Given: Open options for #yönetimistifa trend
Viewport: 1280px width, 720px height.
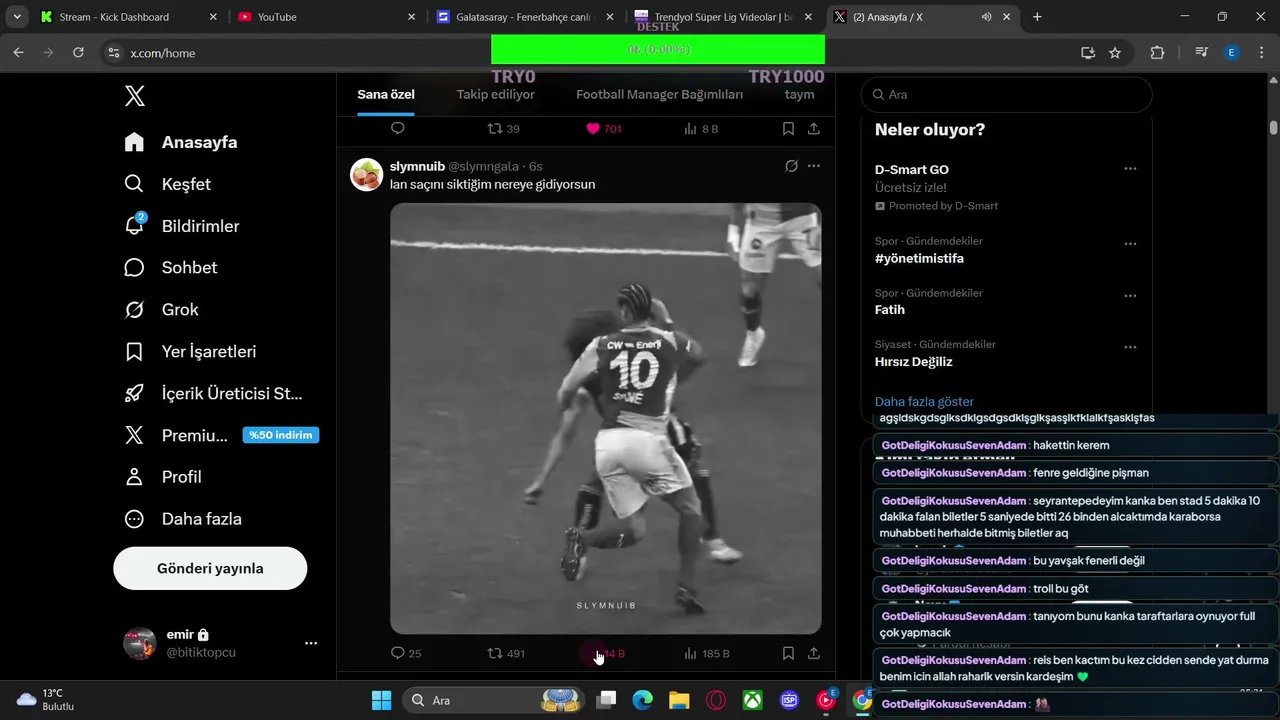Looking at the screenshot, I should pyautogui.click(x=1130, y=244).
